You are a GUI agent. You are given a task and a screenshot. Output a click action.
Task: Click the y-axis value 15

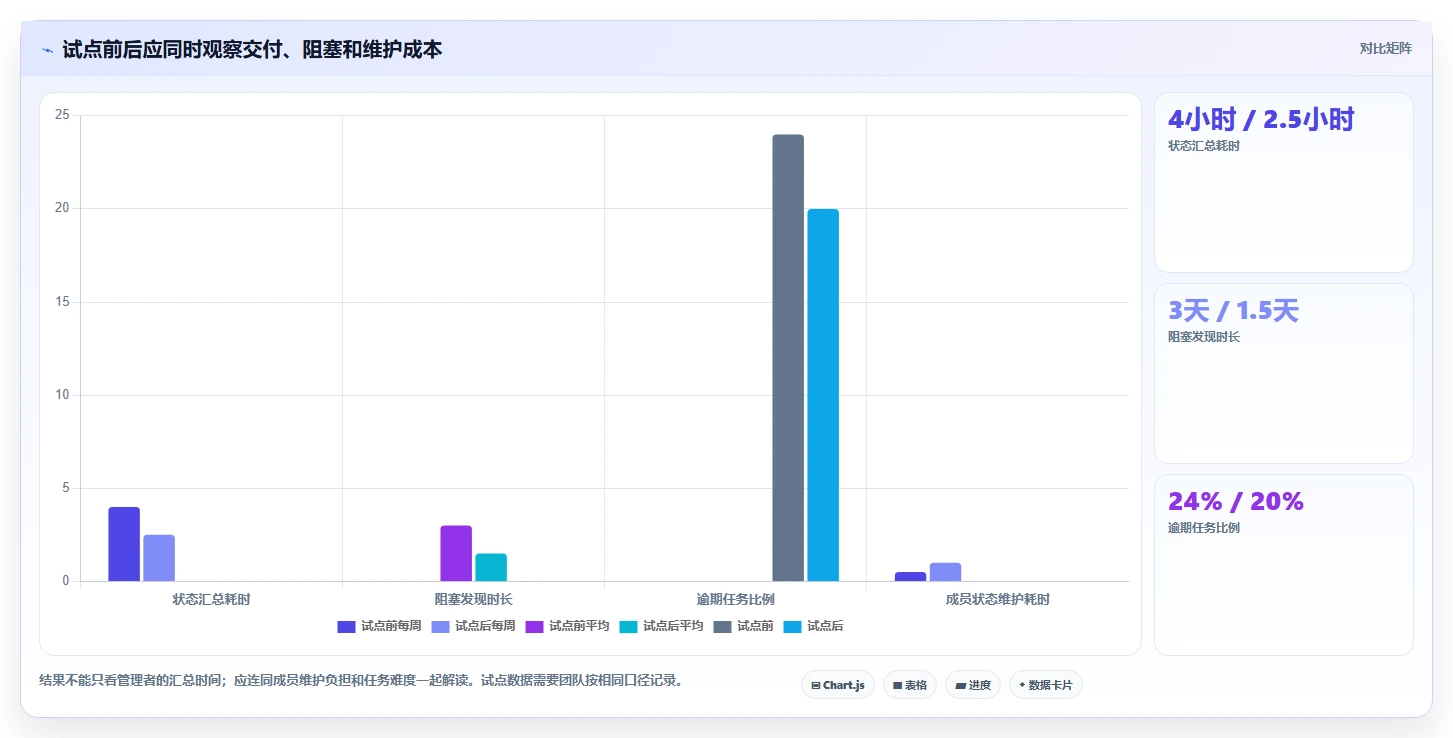[62, 302]
